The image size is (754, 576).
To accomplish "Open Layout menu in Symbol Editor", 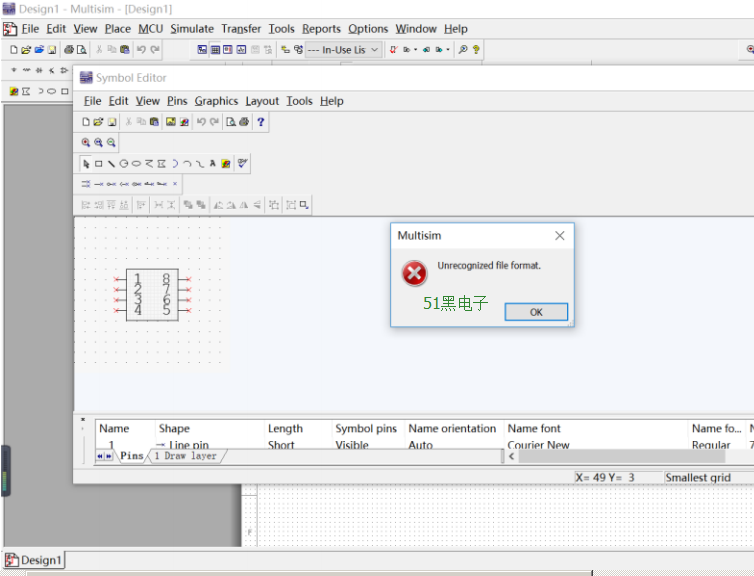I will point(262,101).
